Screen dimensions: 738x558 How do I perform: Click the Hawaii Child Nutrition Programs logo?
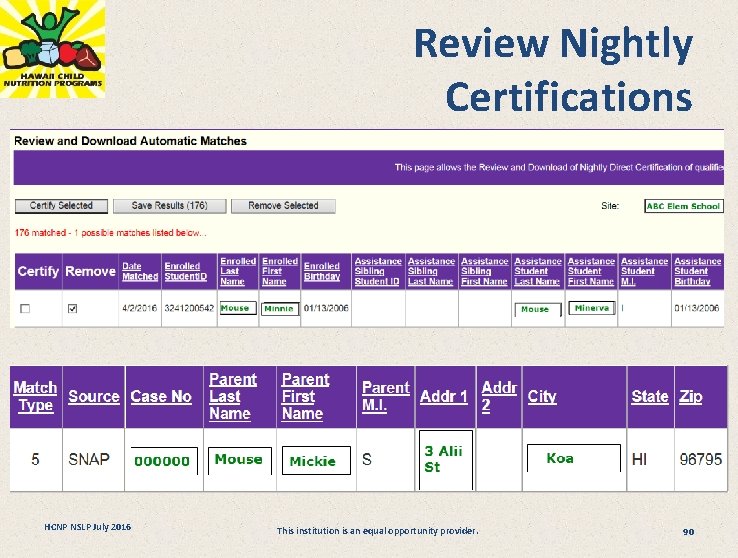52,48
